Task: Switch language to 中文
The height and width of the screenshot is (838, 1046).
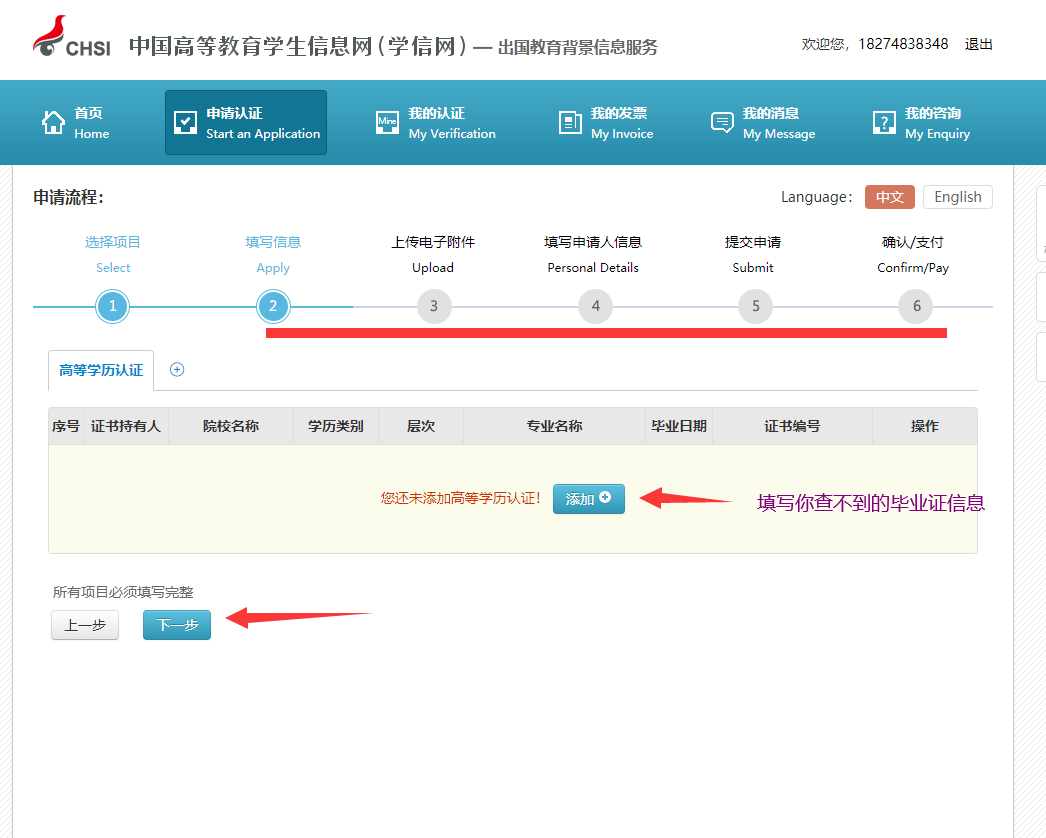Action: [890, 197]
